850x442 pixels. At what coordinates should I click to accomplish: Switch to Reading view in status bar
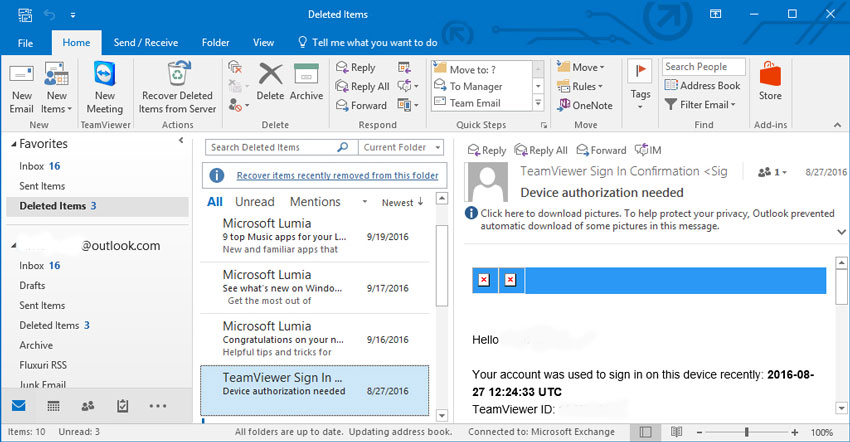[x=676, y=432]
